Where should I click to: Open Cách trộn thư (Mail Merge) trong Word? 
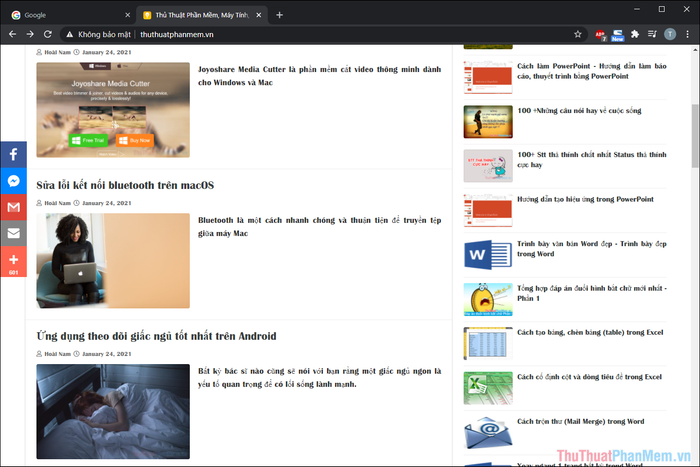[x=581, y=421]
